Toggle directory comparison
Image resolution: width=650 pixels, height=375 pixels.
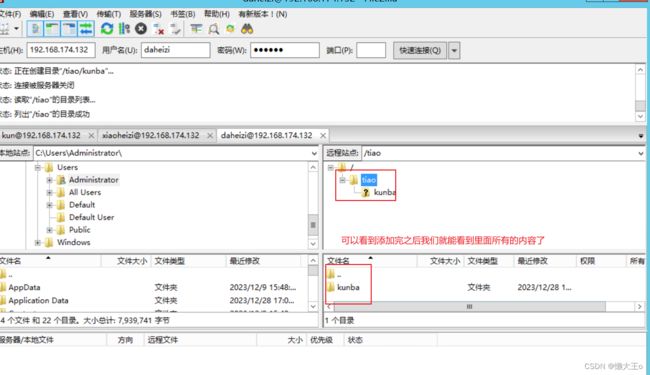(213, 29)
